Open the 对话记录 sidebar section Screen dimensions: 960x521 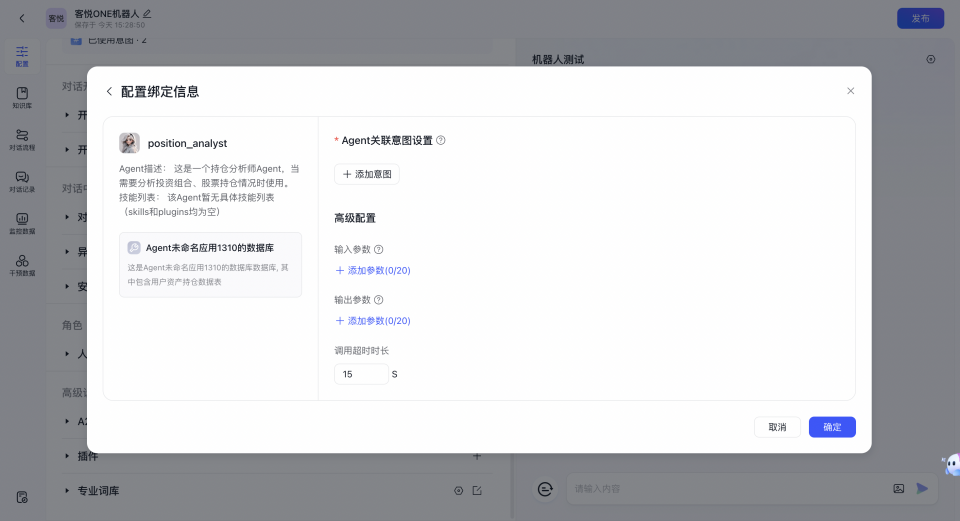[x=22, y=181]
